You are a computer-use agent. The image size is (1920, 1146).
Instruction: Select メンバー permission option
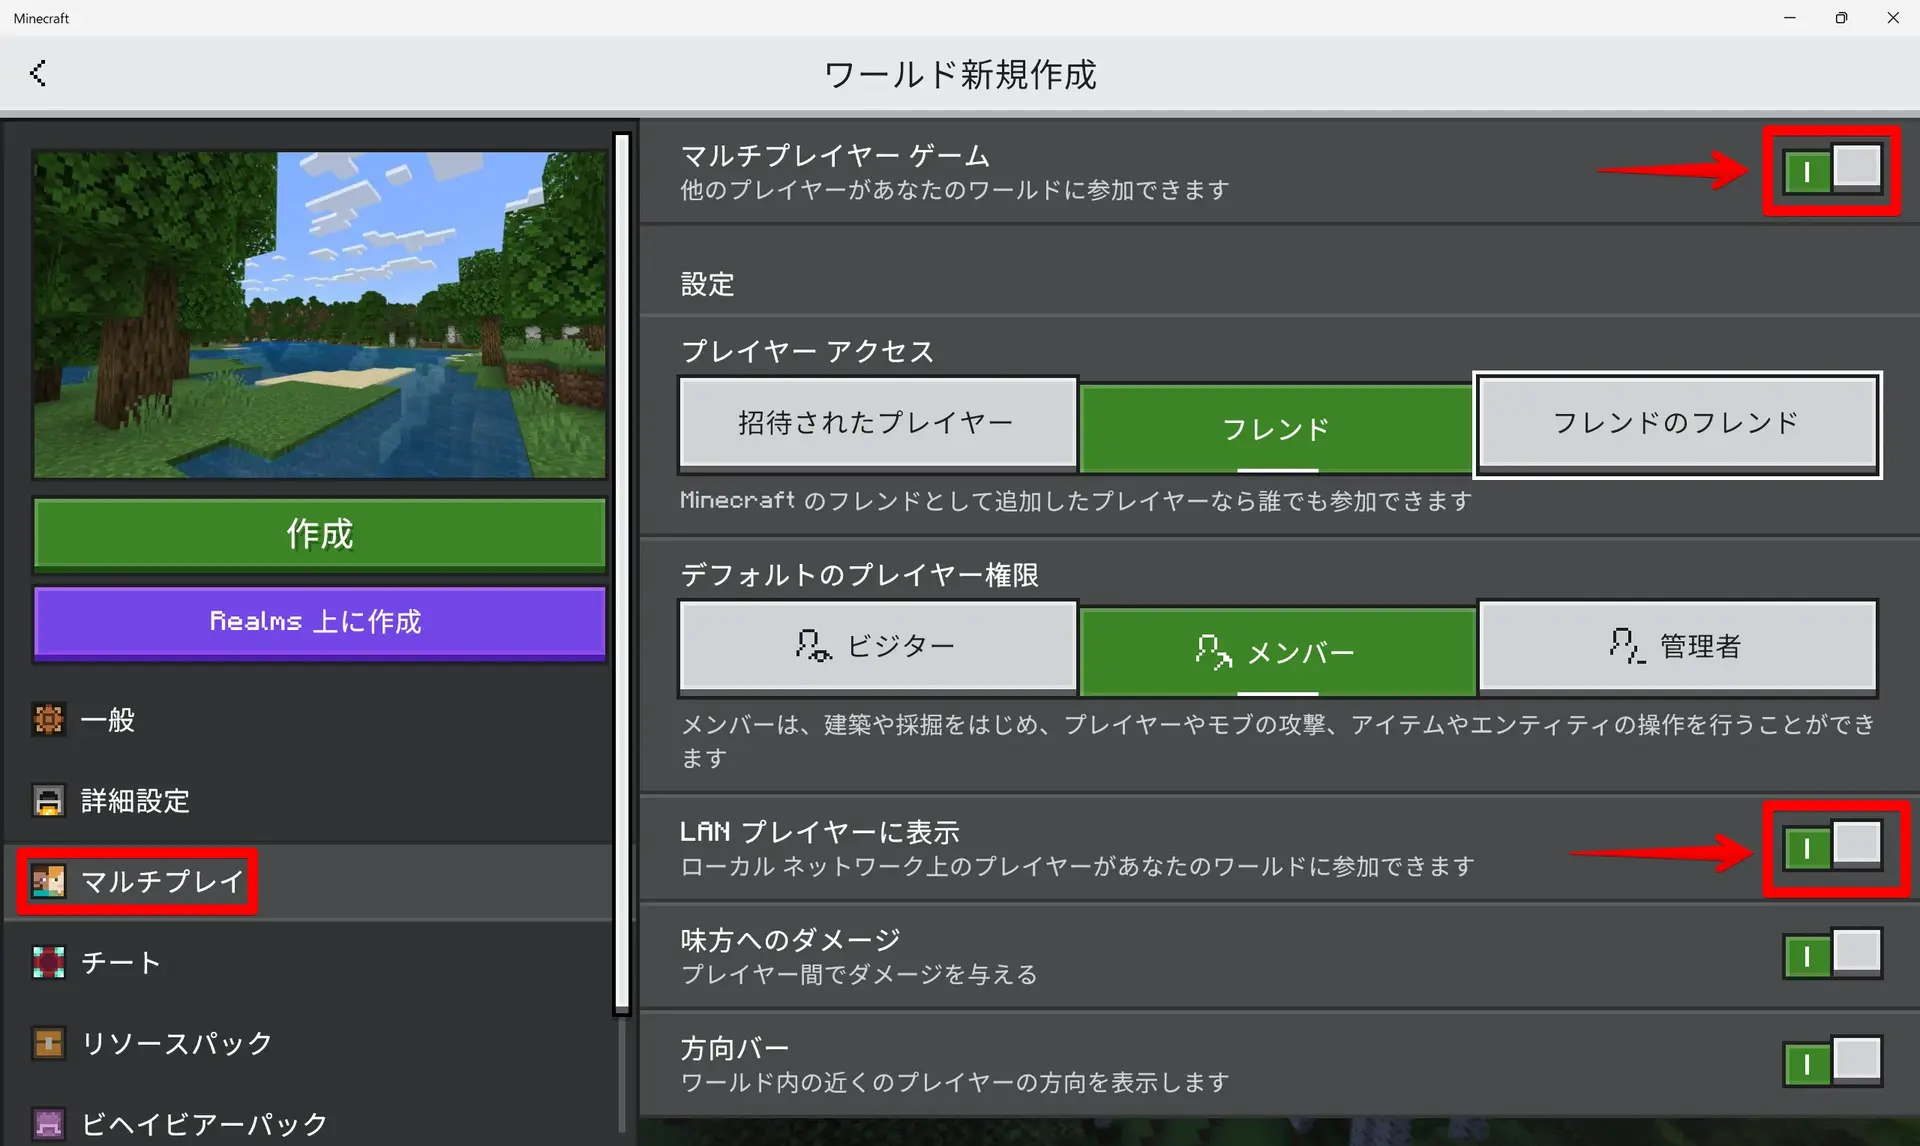[x=1276, y=652]
